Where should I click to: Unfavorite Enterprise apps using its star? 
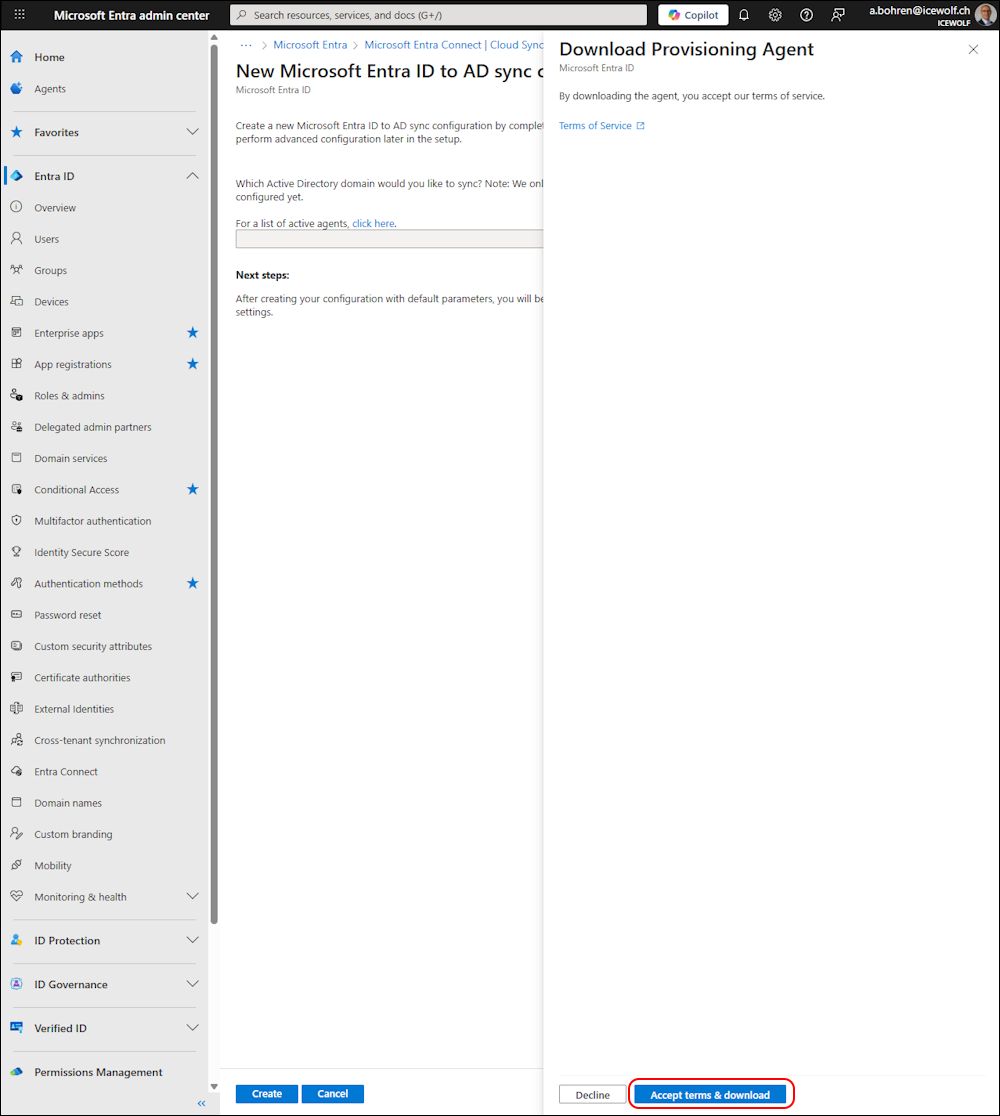(x=193, y=333)
